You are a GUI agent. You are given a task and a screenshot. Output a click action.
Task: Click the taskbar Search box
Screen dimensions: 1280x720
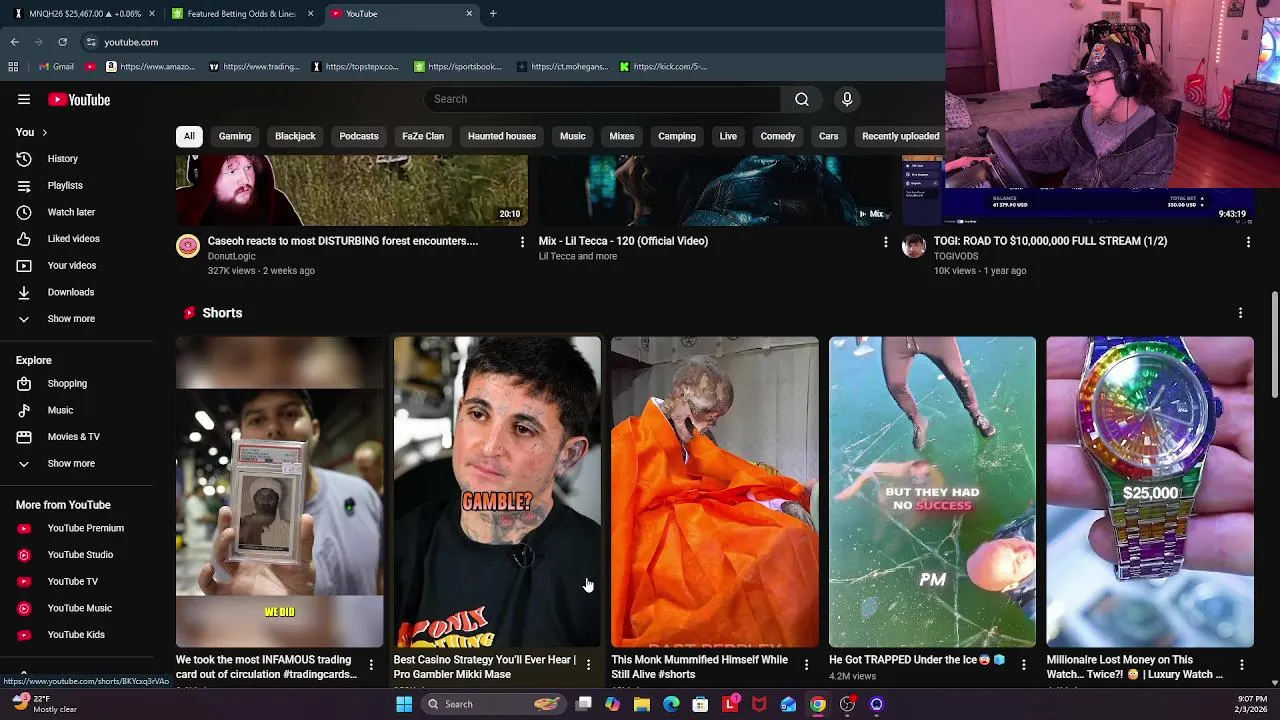[x=492, y=704]
